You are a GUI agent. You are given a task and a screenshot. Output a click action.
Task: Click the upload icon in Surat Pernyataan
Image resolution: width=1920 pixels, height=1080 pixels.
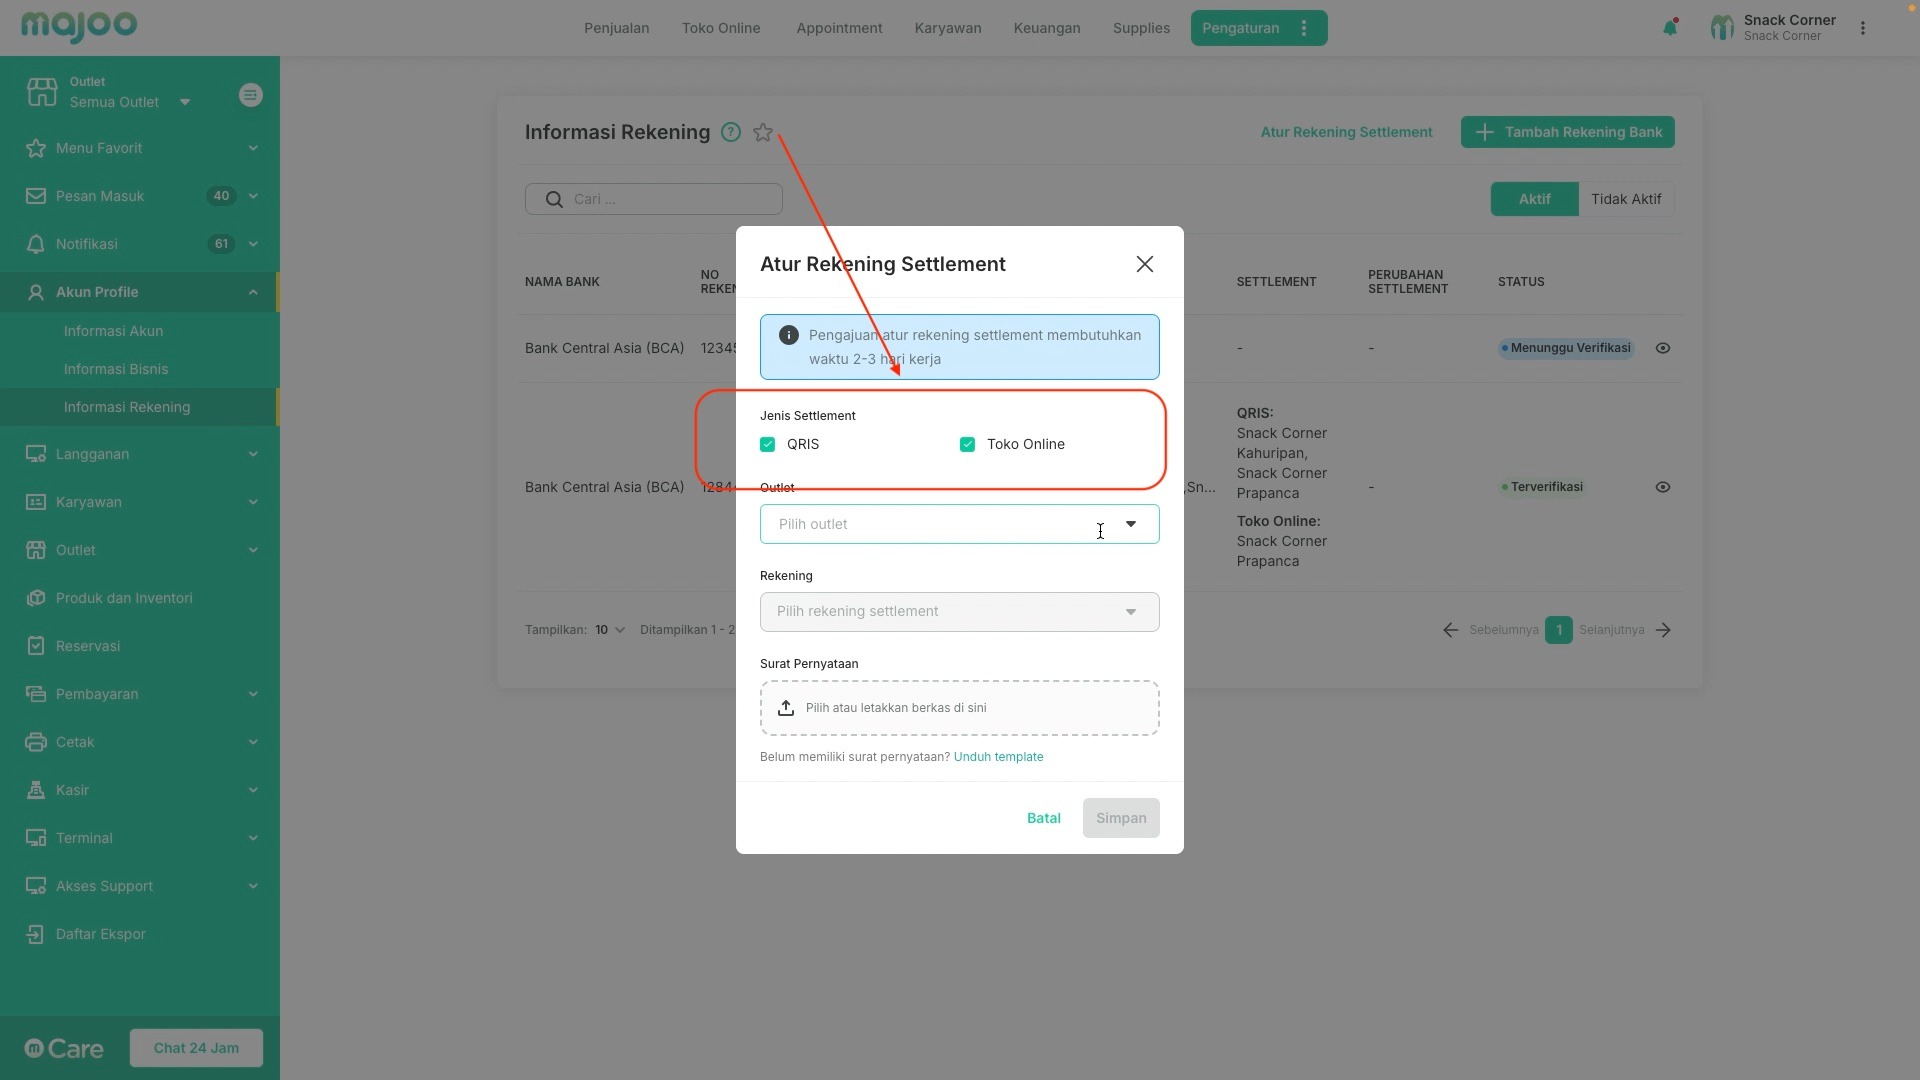point(786,708)
